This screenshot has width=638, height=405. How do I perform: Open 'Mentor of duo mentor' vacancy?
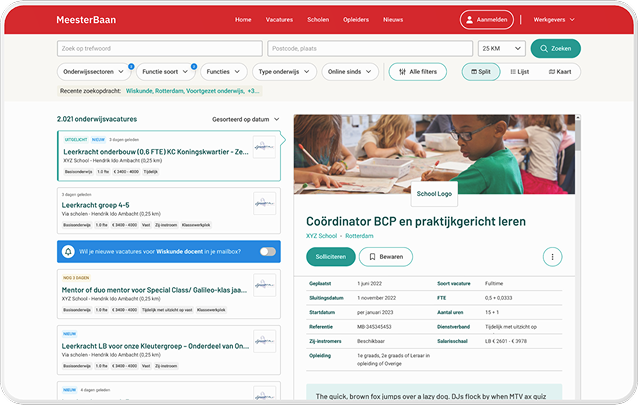154,290
